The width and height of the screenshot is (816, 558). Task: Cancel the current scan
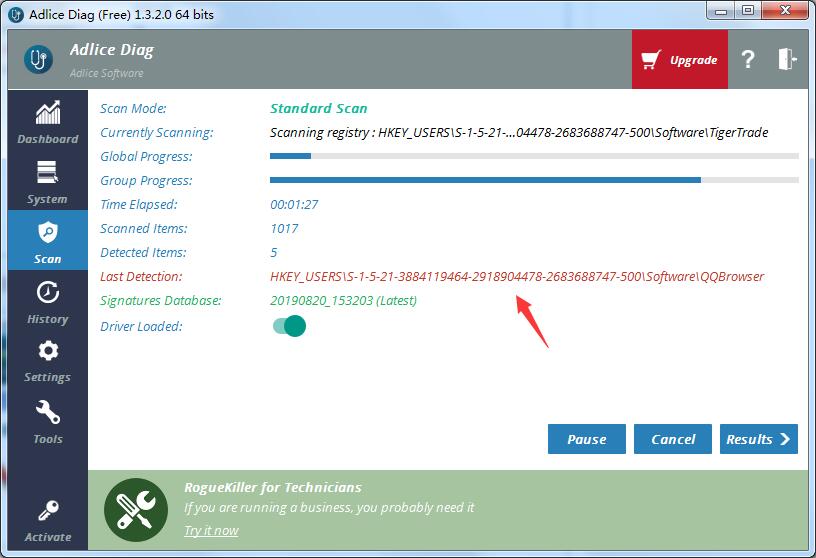[672, 439]
